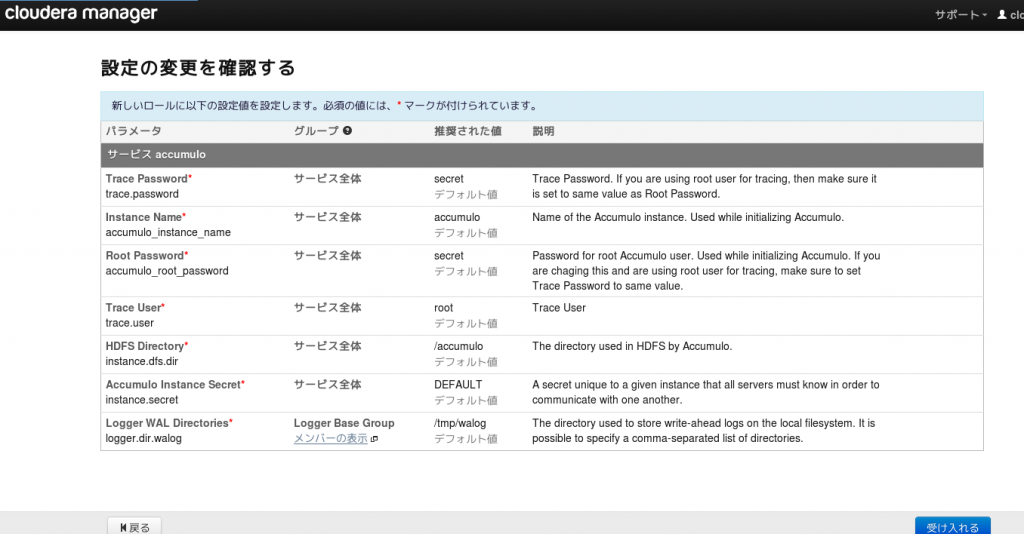This screenshot has height=534, width=1024.
Task: Click the trace.password key text
Action: [142, 194]
